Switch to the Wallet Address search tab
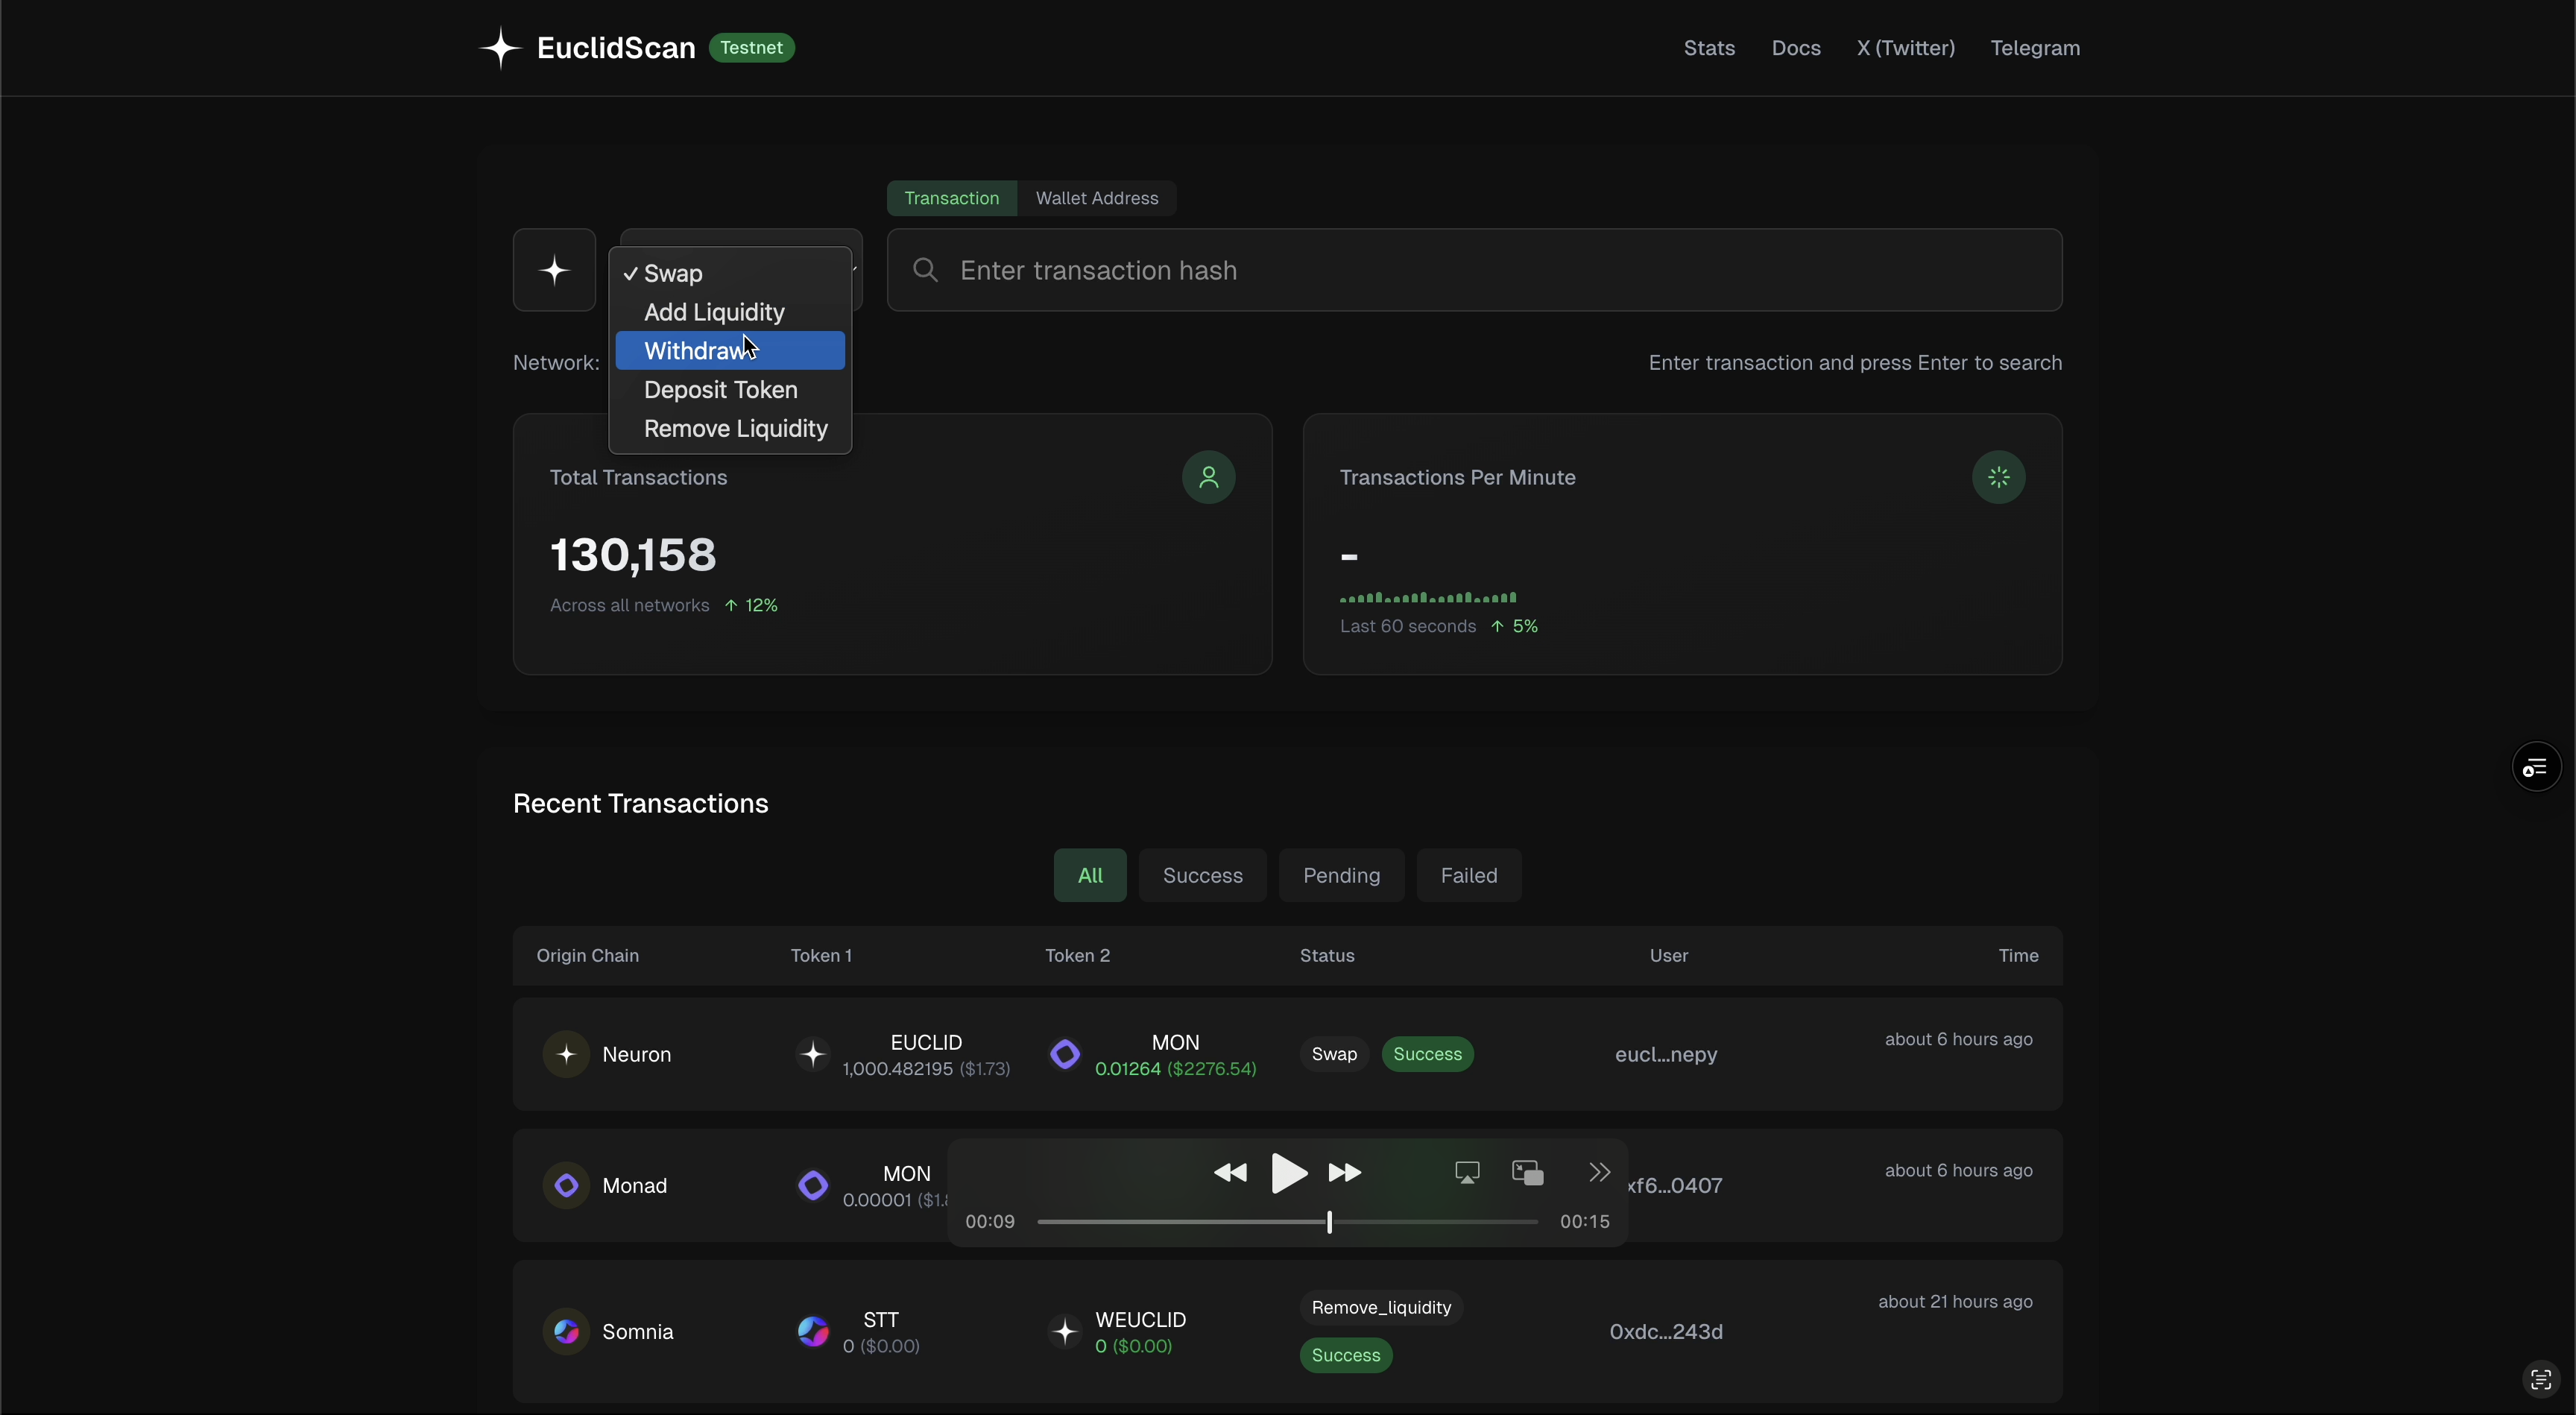This screenshot has height=1415, width=2576. point(1097,198)
